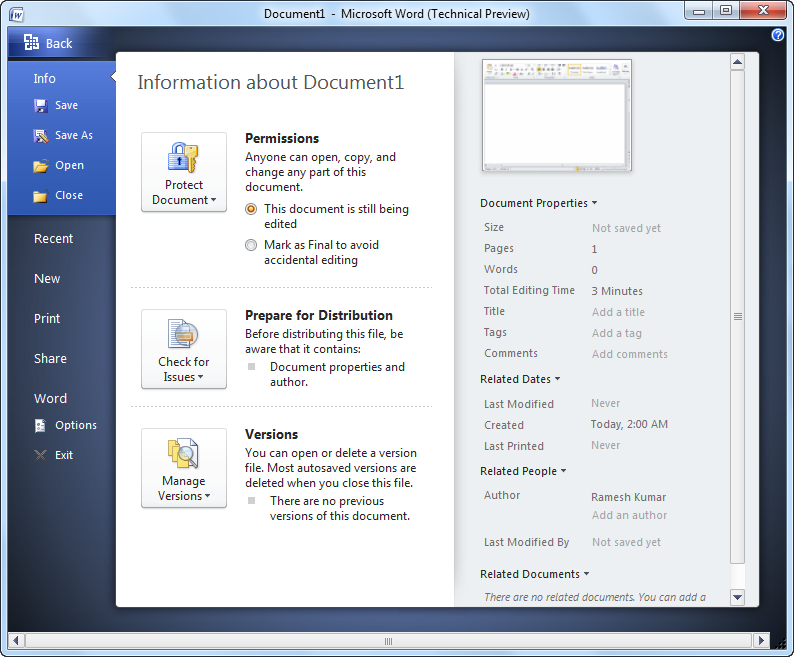Click the Back arrow icon
The height and width of the screenshot is (657, 794).
tap(31, 43)
